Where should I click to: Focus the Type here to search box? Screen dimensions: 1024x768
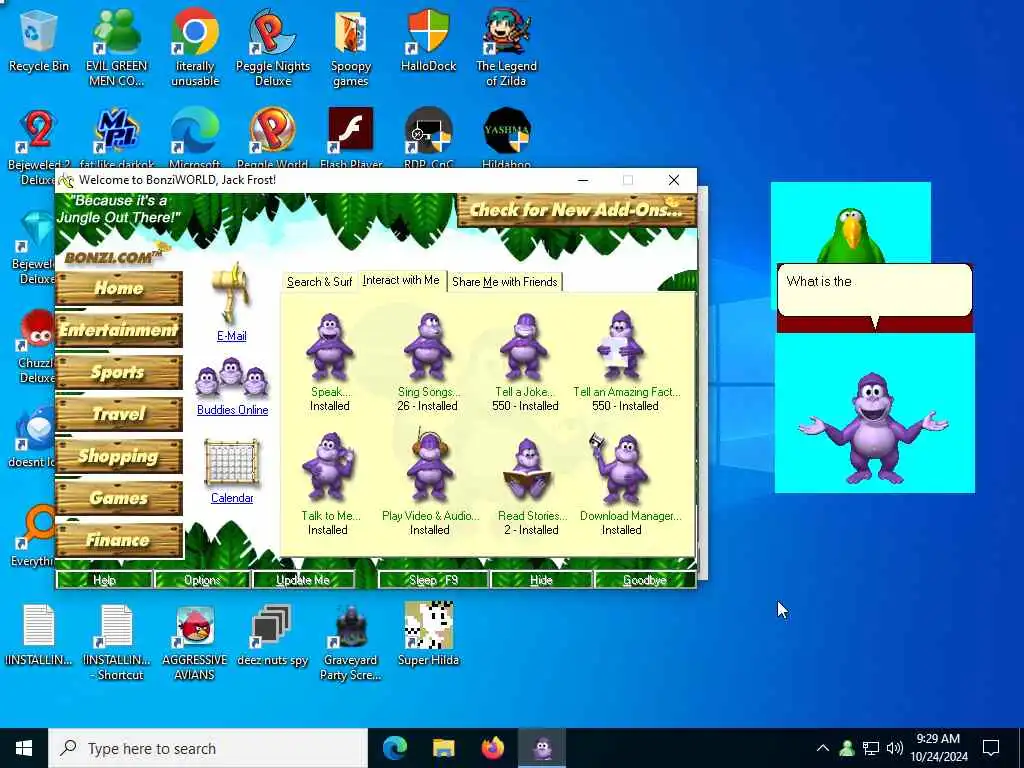click(208, 748)
